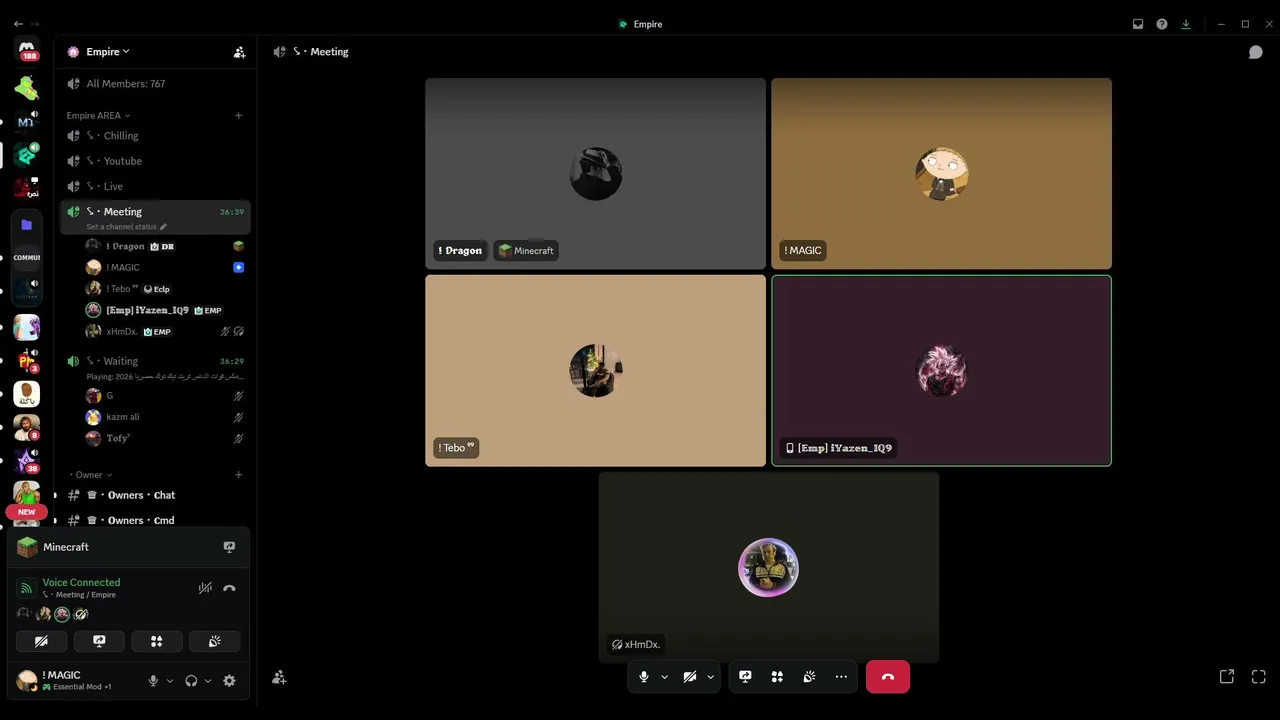
Task: Focus the ! Tebo video tile
Action: pos(595,370)
